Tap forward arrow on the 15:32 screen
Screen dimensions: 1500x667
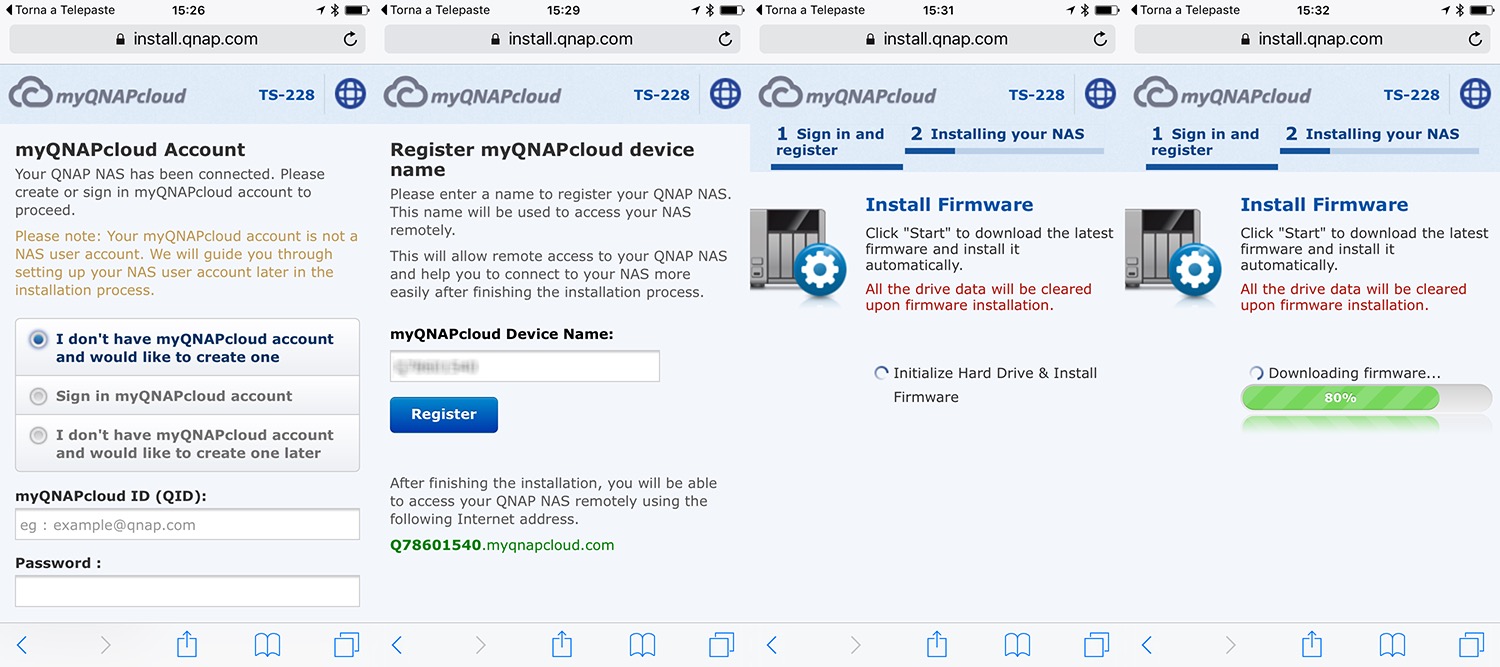coord(1231,645)
